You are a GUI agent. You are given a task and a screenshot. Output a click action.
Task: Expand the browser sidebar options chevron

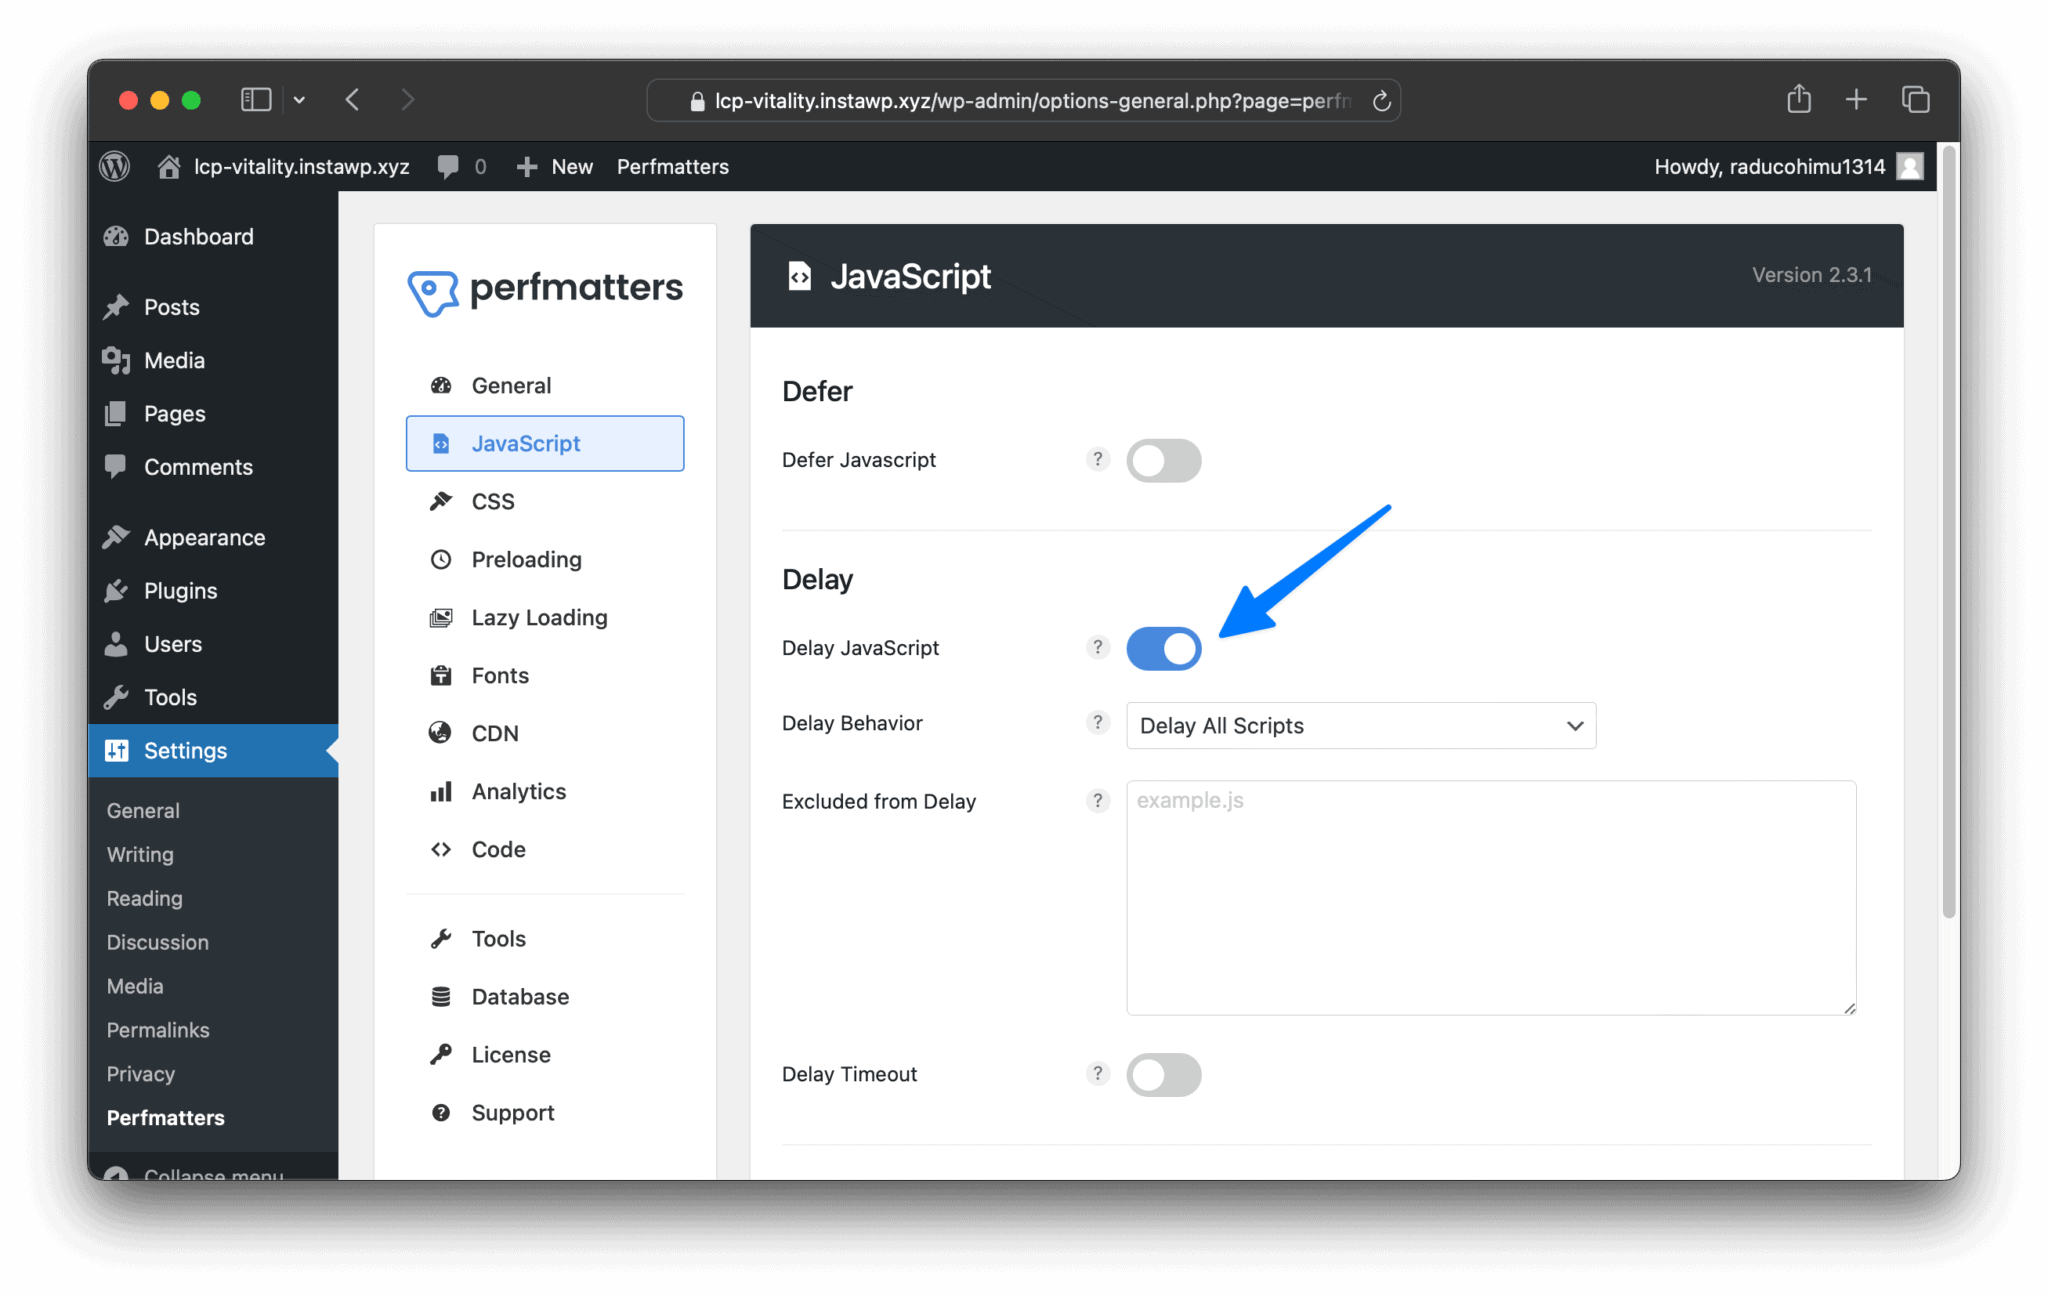(x=299, y=99)
